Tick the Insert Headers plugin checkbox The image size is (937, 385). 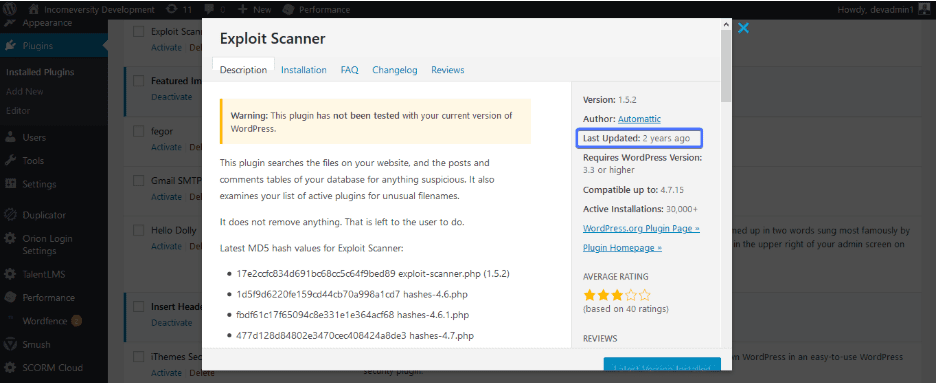point(139,307)
